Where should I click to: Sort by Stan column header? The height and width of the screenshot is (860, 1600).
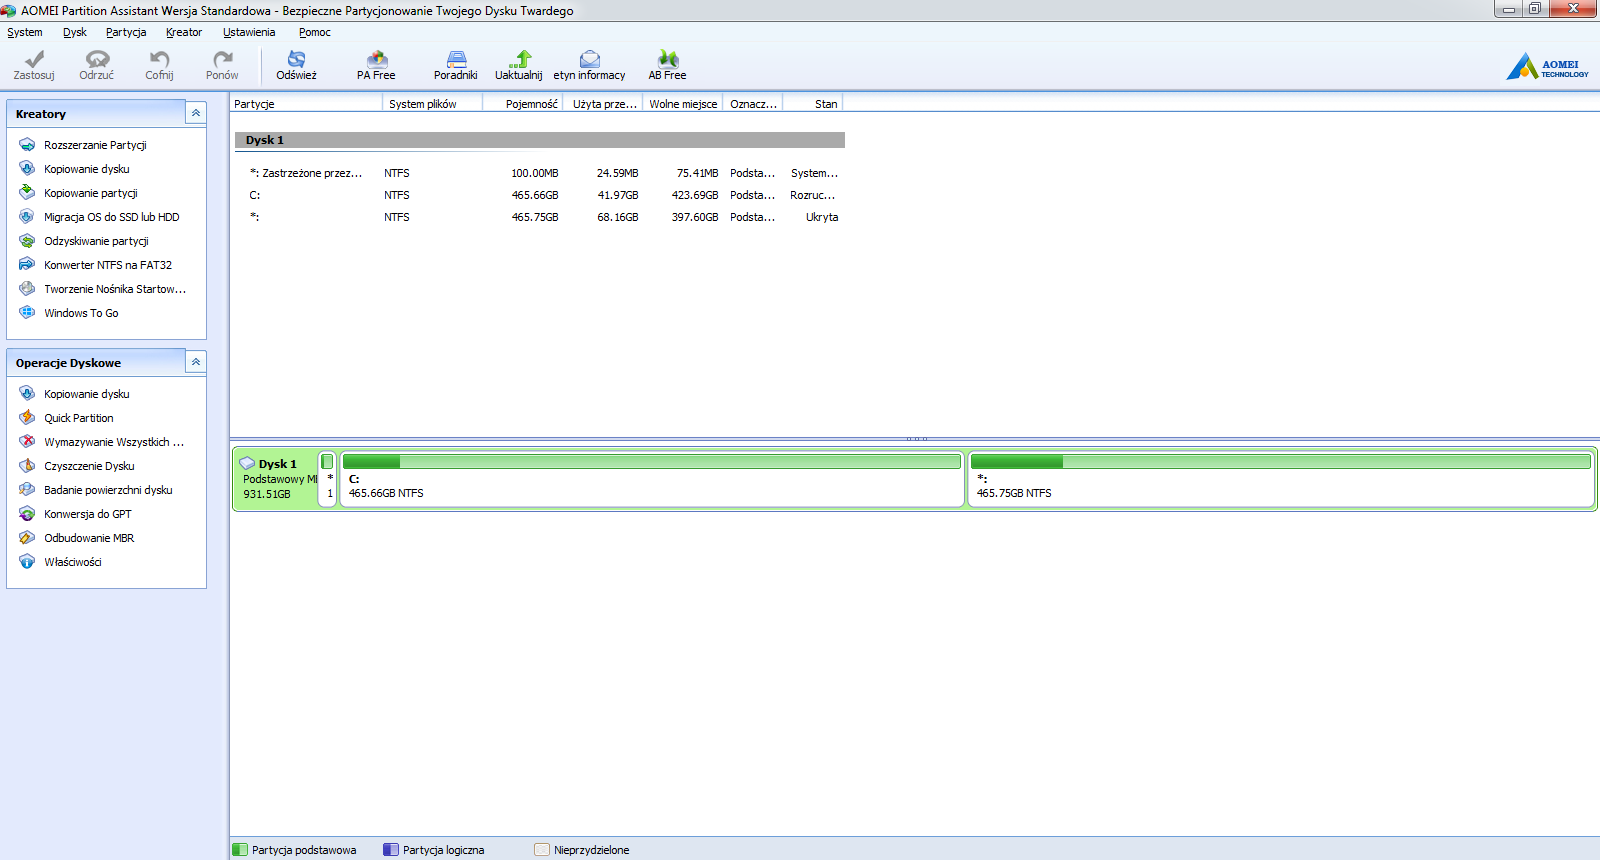click(813, 104)
